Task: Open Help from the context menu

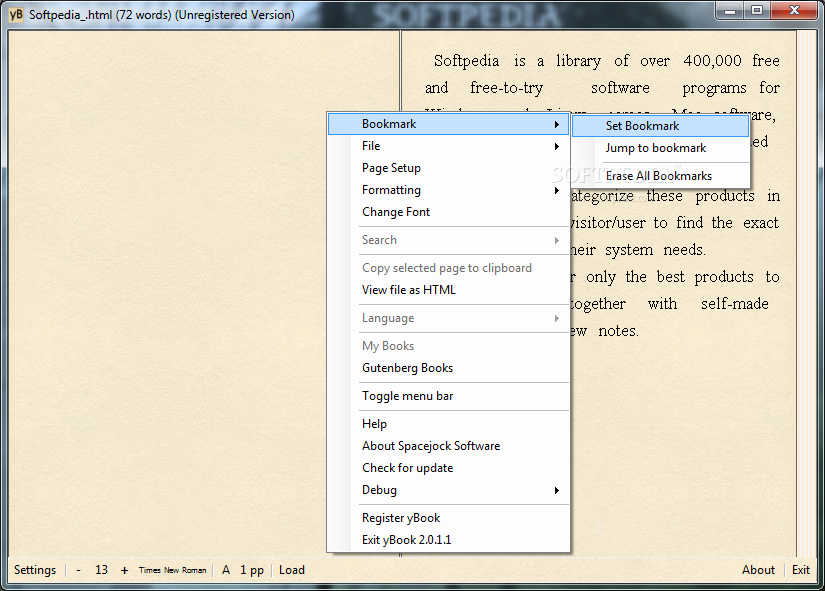Action: click(447, 424)
